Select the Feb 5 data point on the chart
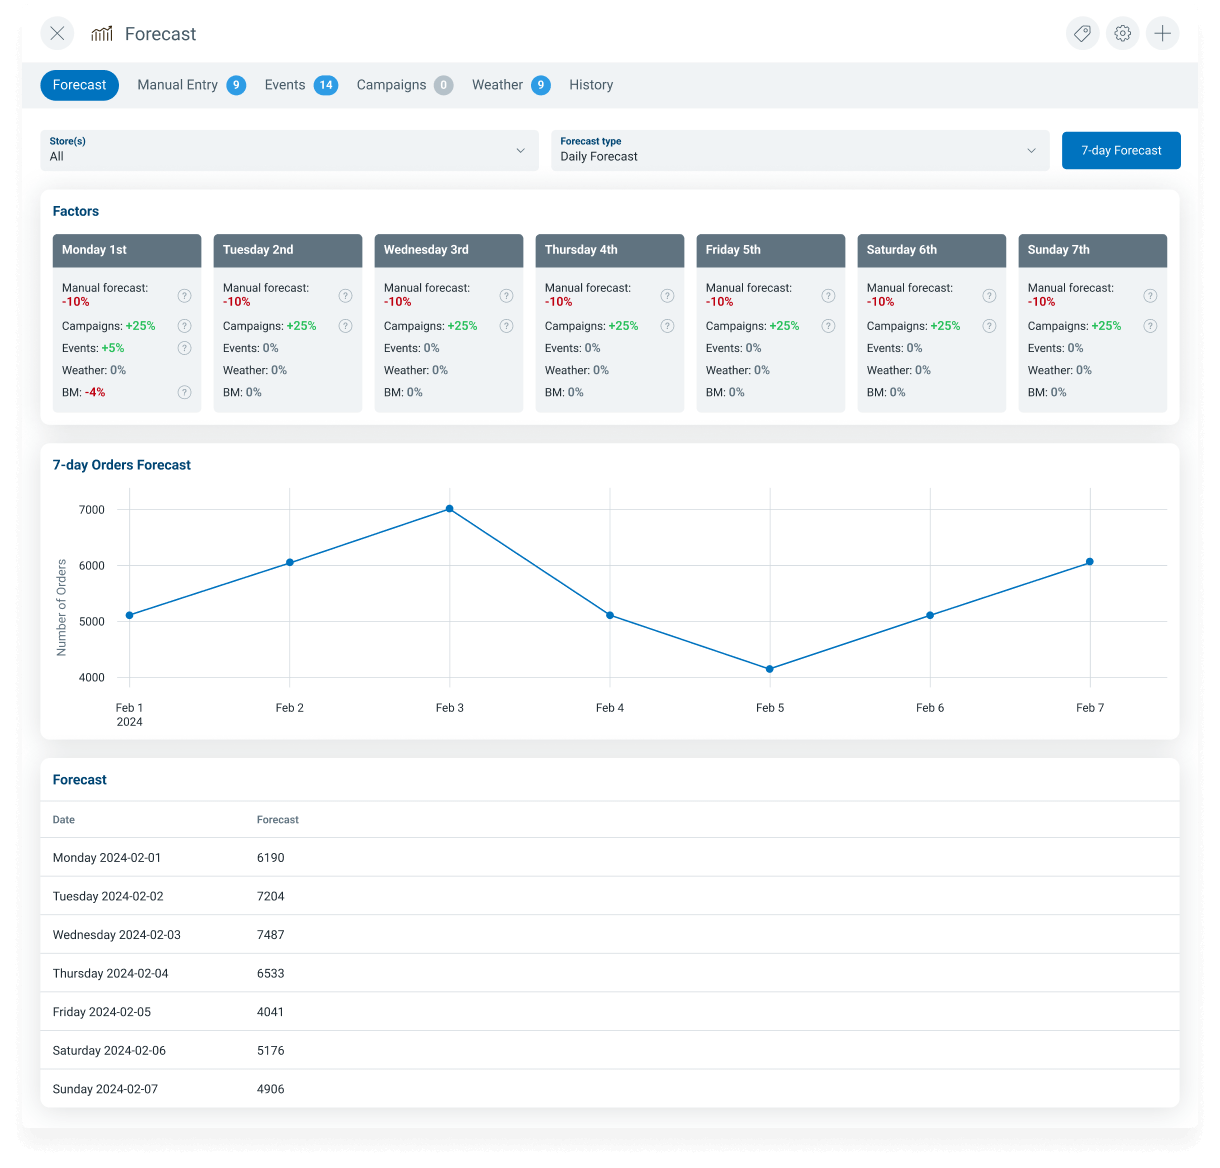This screenshot has height=1168, width=1220. pos(770,669)
